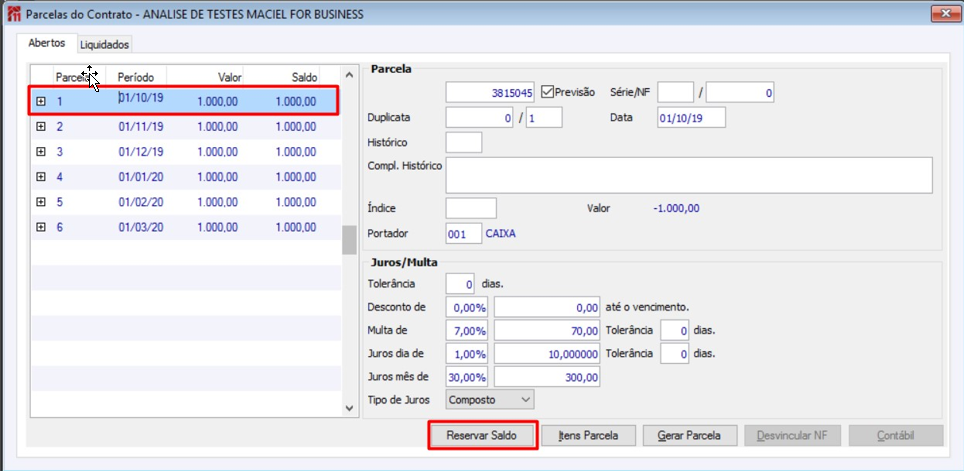
Task: Select period 01/01/20 cell
Action: 141,177
